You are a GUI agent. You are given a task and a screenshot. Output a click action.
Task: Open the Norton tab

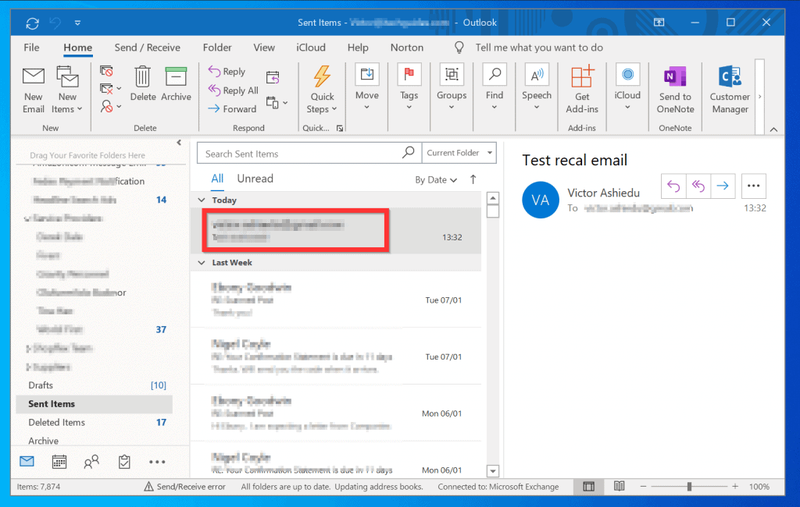407,47
